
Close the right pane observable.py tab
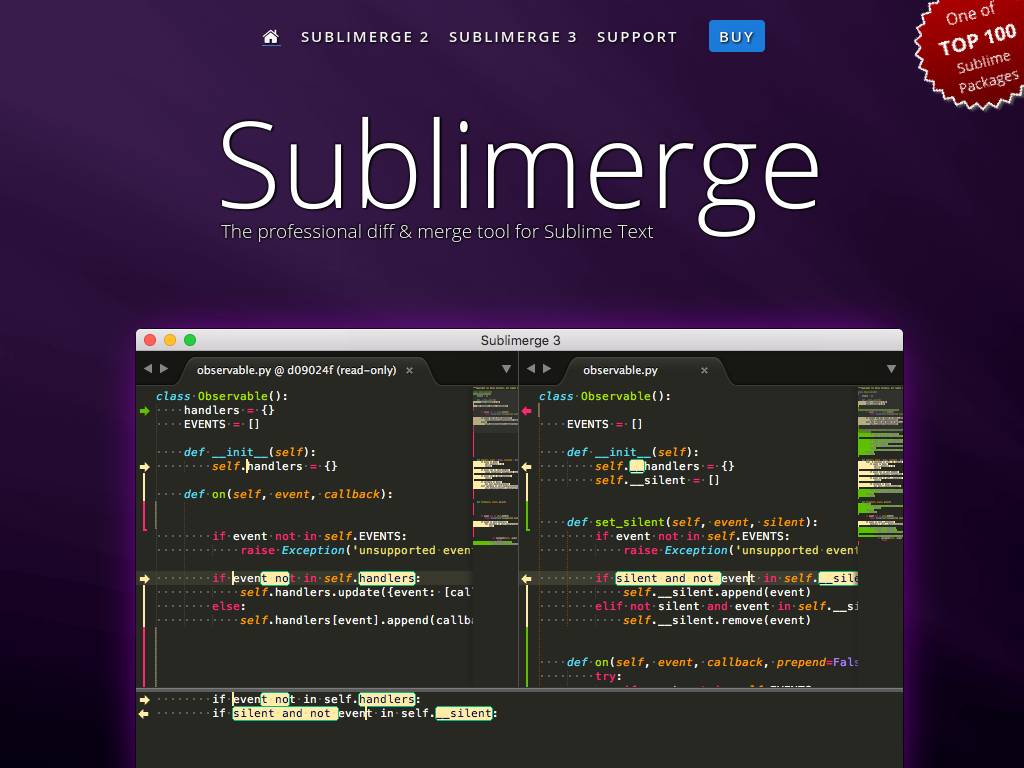704,370
